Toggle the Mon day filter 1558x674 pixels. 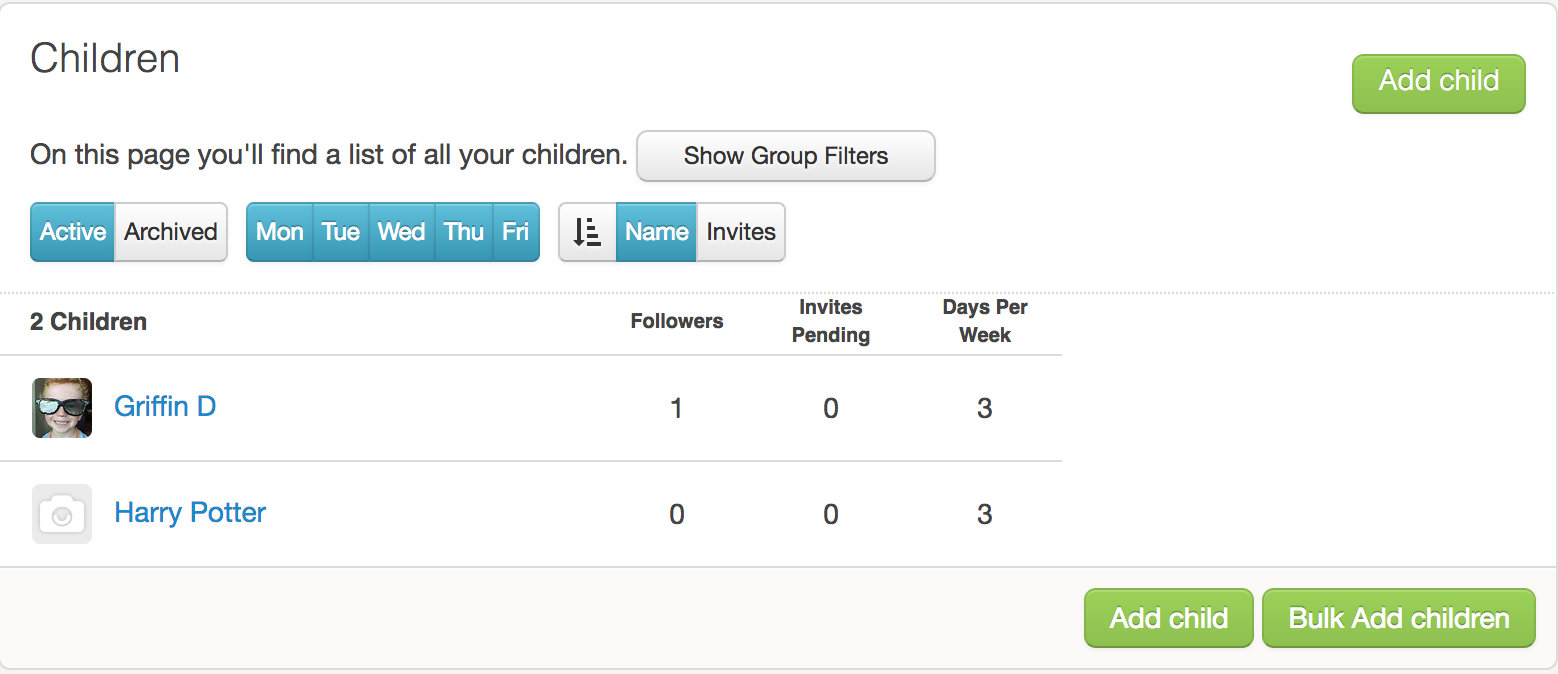point(280,232)
